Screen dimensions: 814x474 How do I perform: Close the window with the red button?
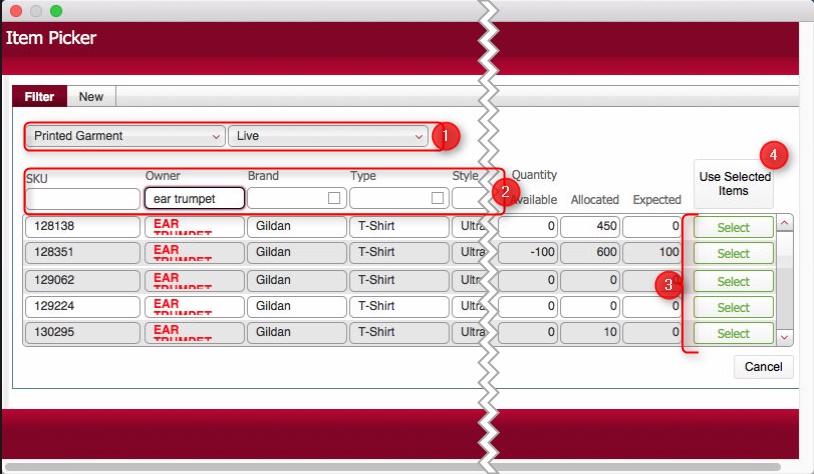click(16, 11)
